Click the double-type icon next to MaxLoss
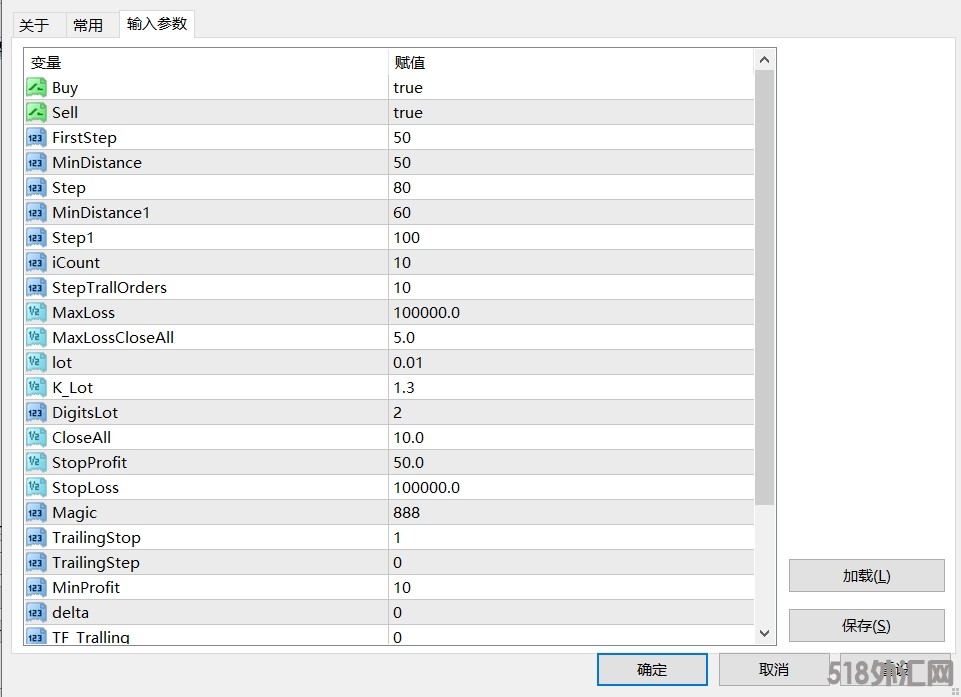The width and height of the screenshot is (961, 697). [36, 313]
